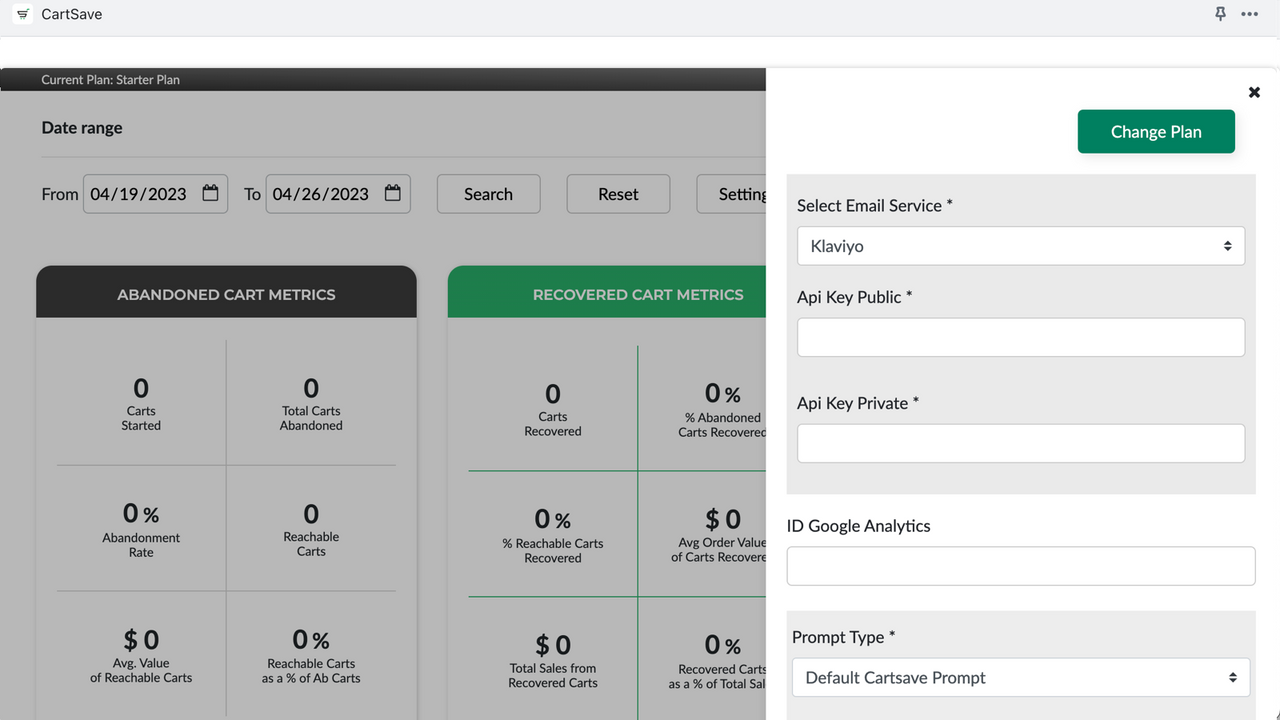Click the Current Plan: Starter Plan banner
1280x720 pixels.
110,79
